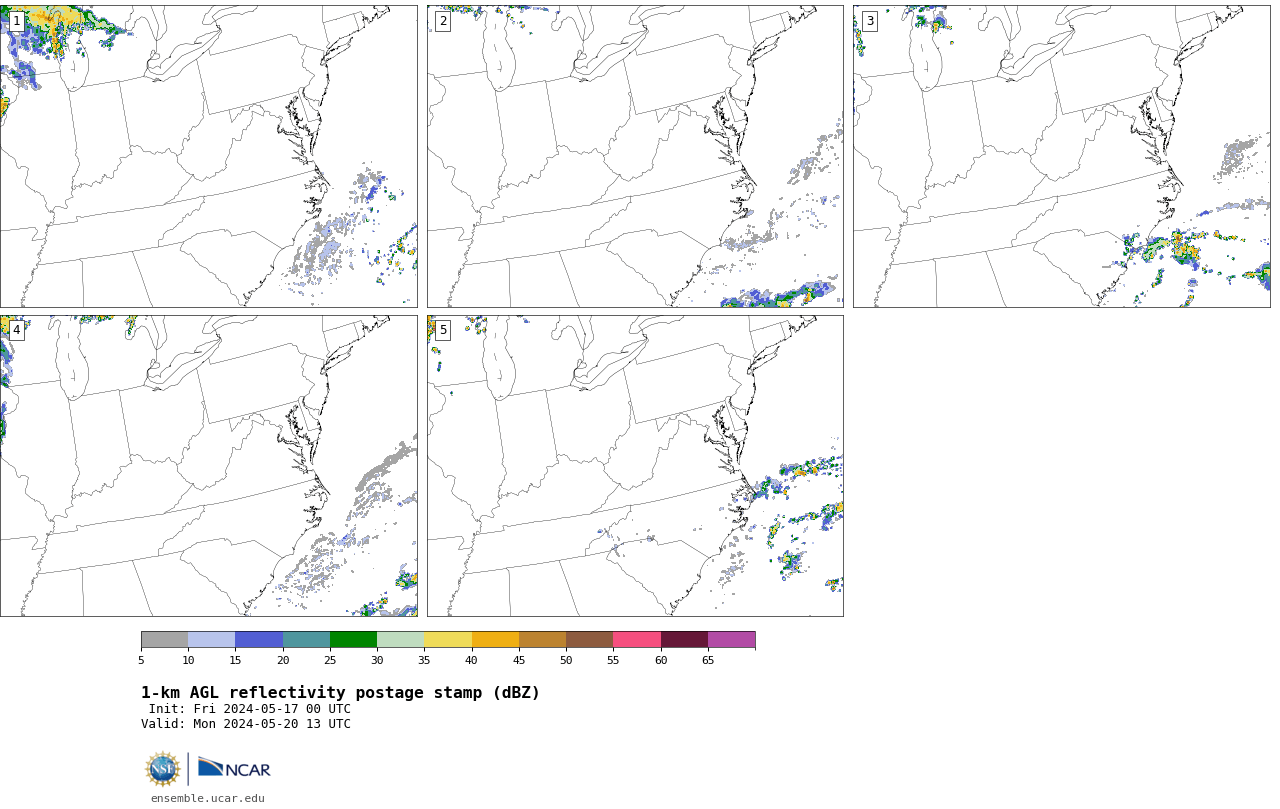This screenshot has height=809, width=1280.
Task: Click the NCAR logo
Action: click(x=234, y=768)
